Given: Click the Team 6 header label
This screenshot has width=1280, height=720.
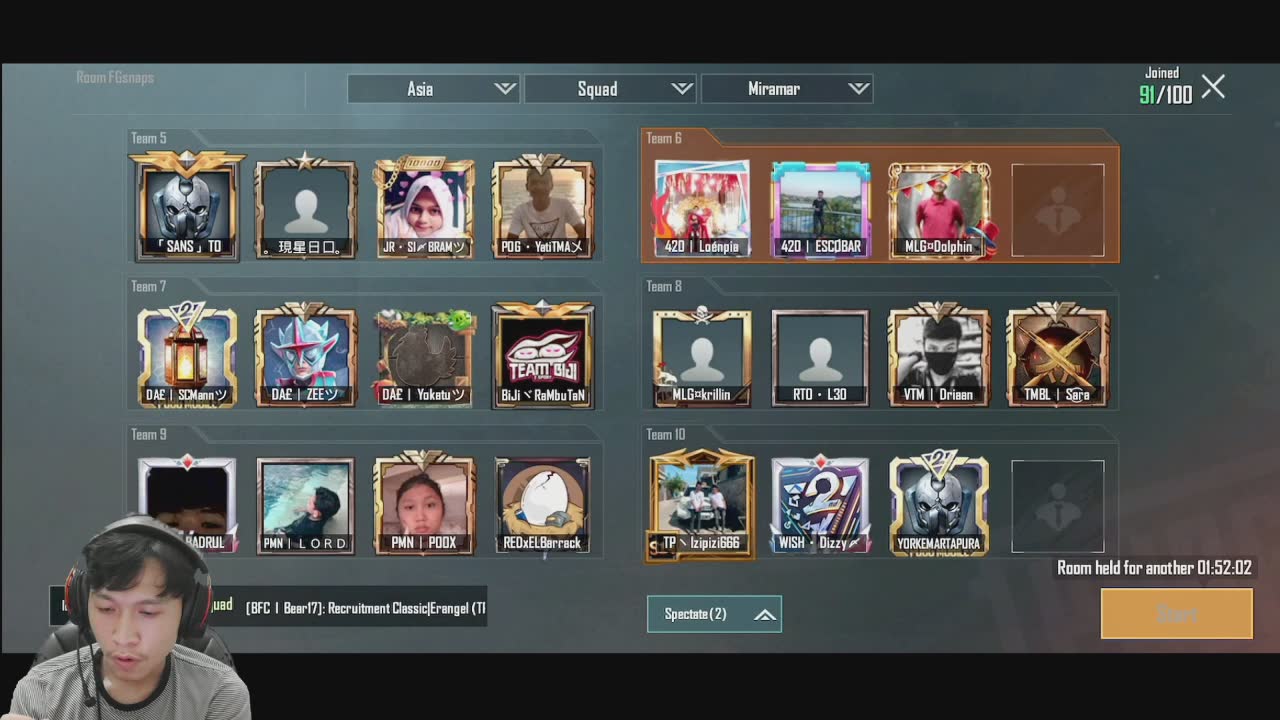Looking at the screenshot, I should click(664, 139).
